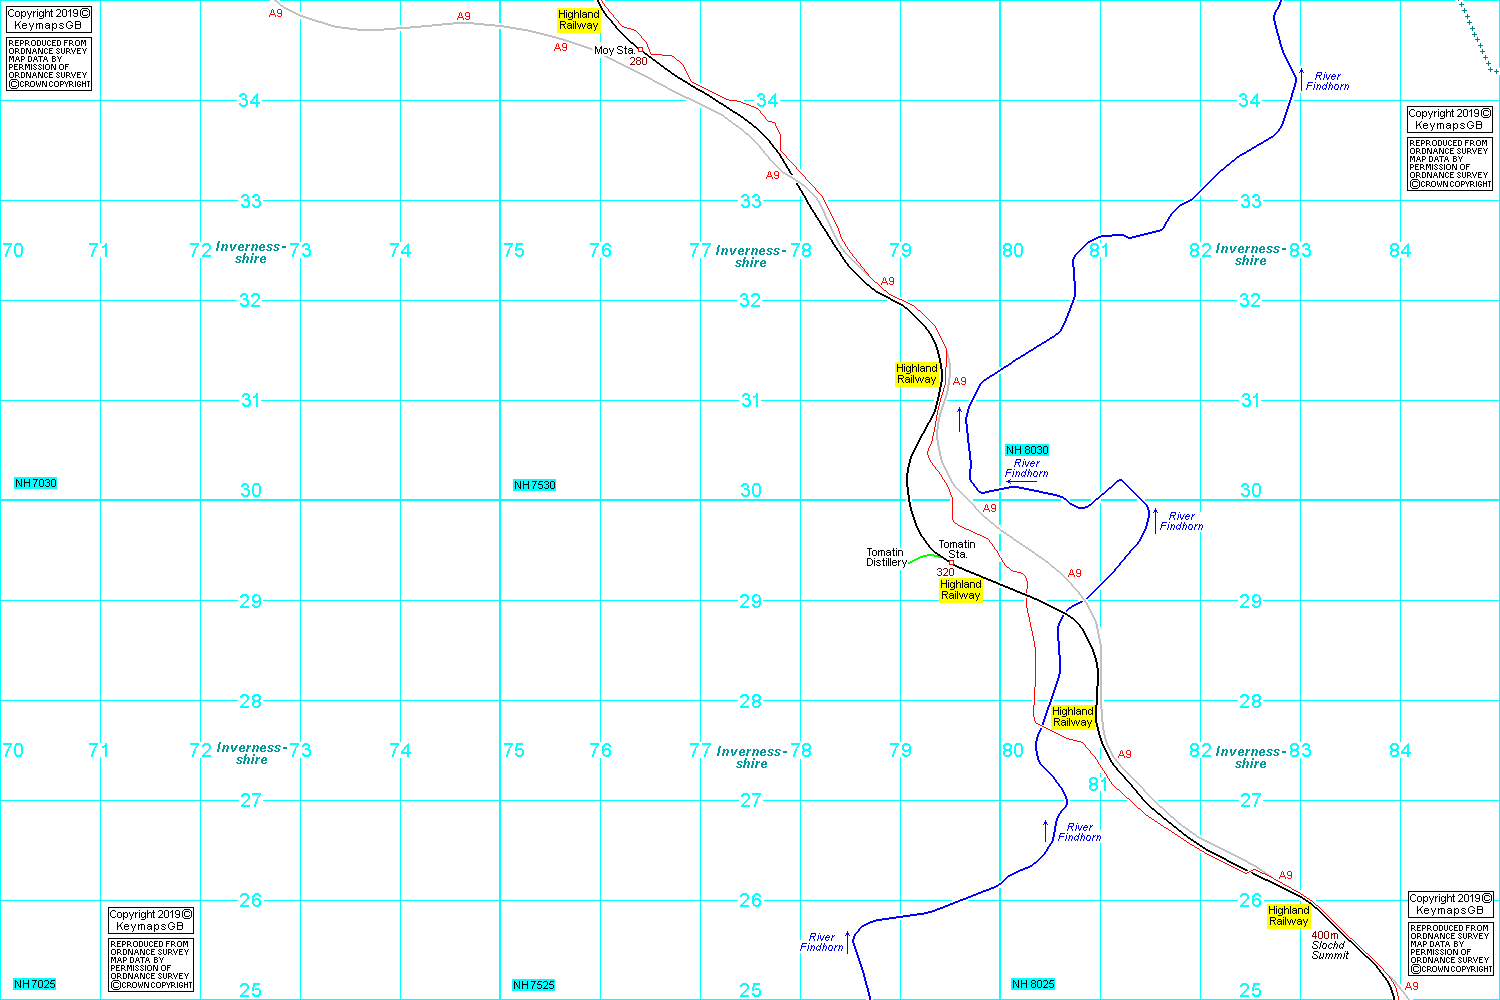This screenshot has width=1500, height=1000.
Task: Click the Moy Sta. station label
Action: click(614, 50)
